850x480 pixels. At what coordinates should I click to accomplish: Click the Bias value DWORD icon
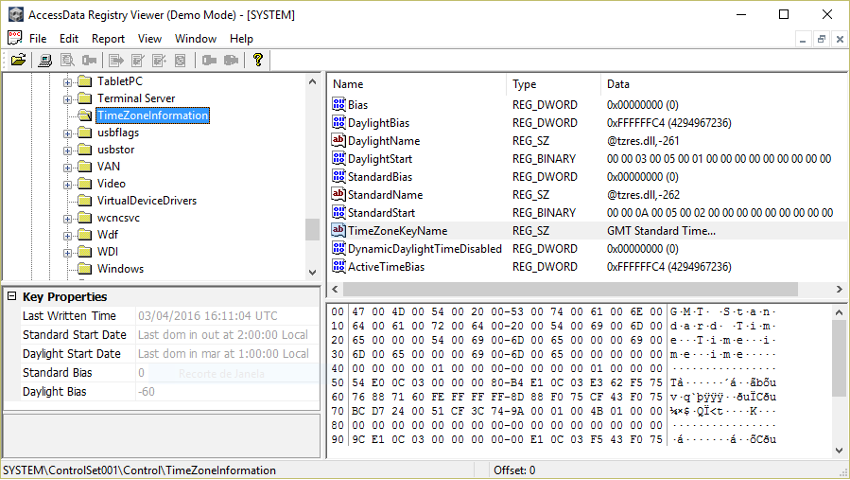tap(339, 104)
